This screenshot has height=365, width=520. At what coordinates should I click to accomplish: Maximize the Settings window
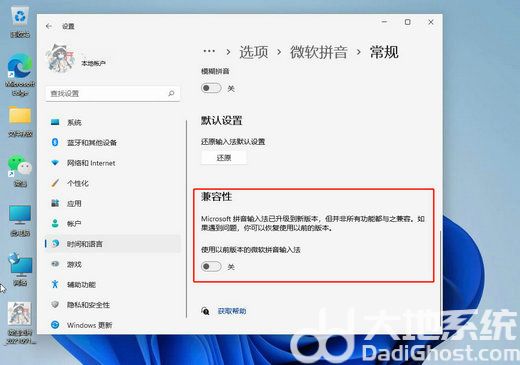pyautogui.click(x=407, y=22)
